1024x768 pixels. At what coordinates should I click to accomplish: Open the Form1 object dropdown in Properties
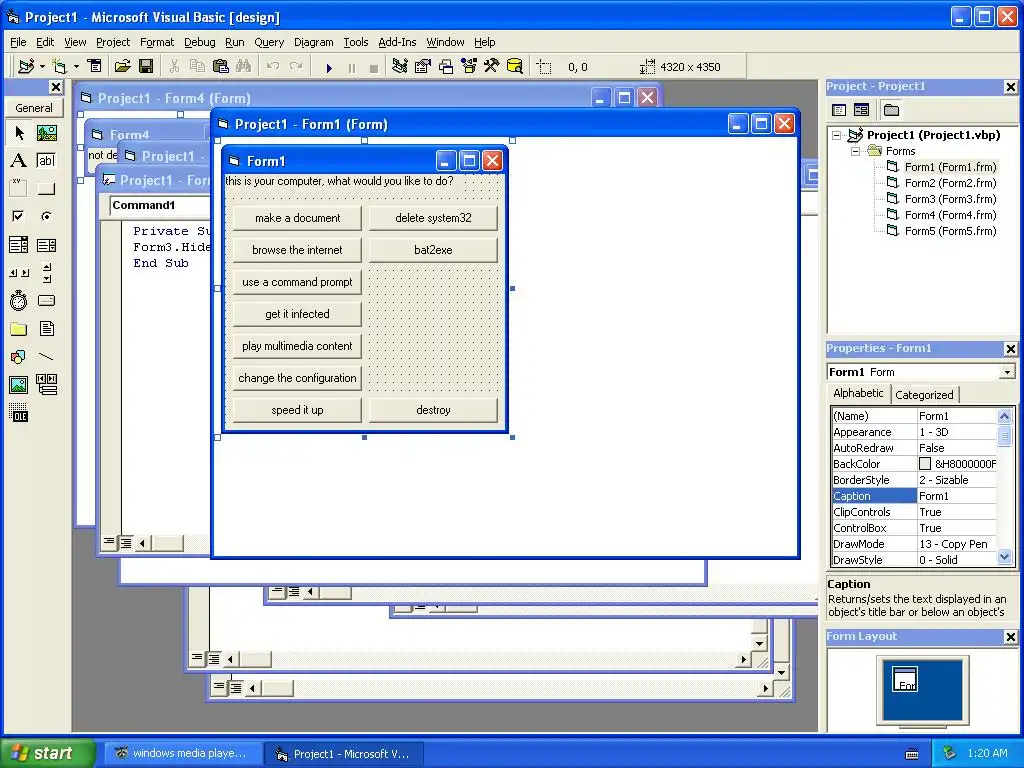click(x=1007, y=372)
